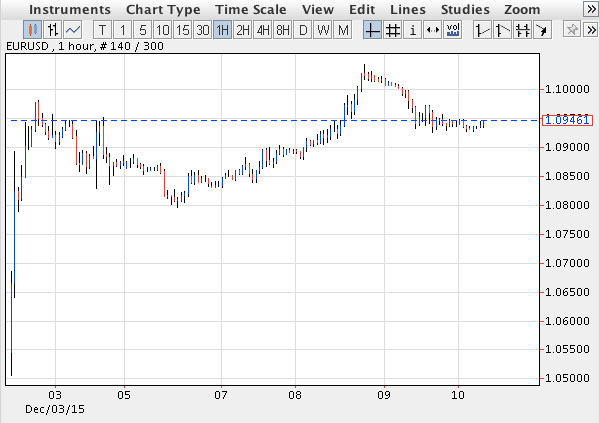Switch to OHLC bar chart icon
This screenshot has width=600, height=423.
(52, 30)
